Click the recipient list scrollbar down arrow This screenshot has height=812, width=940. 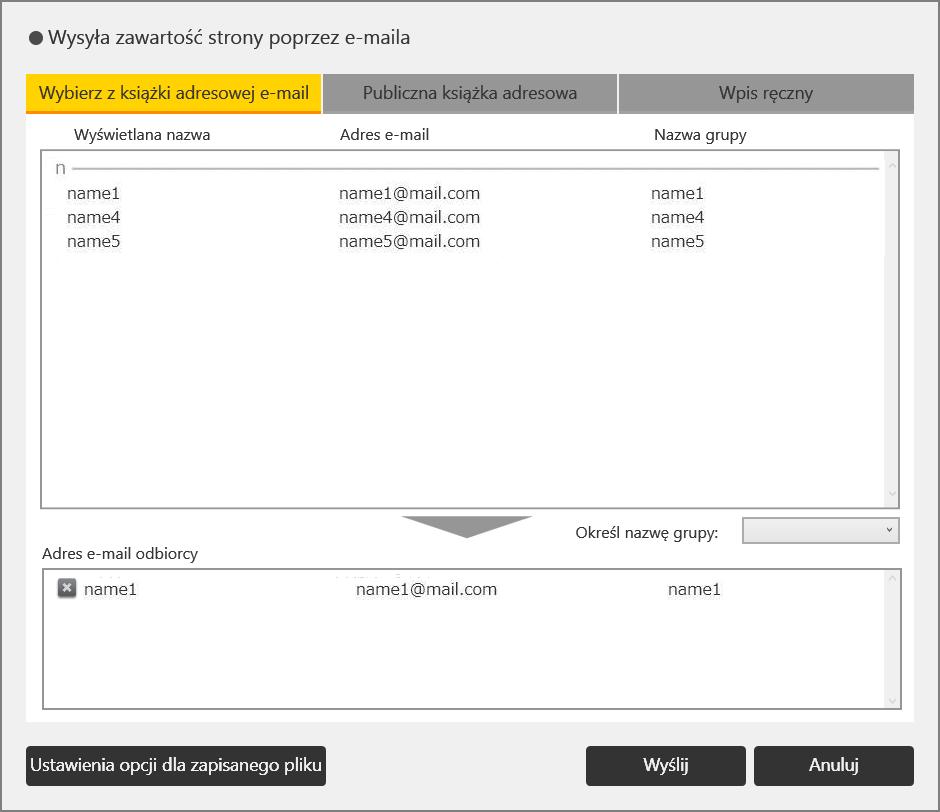(x=892, y=700)
